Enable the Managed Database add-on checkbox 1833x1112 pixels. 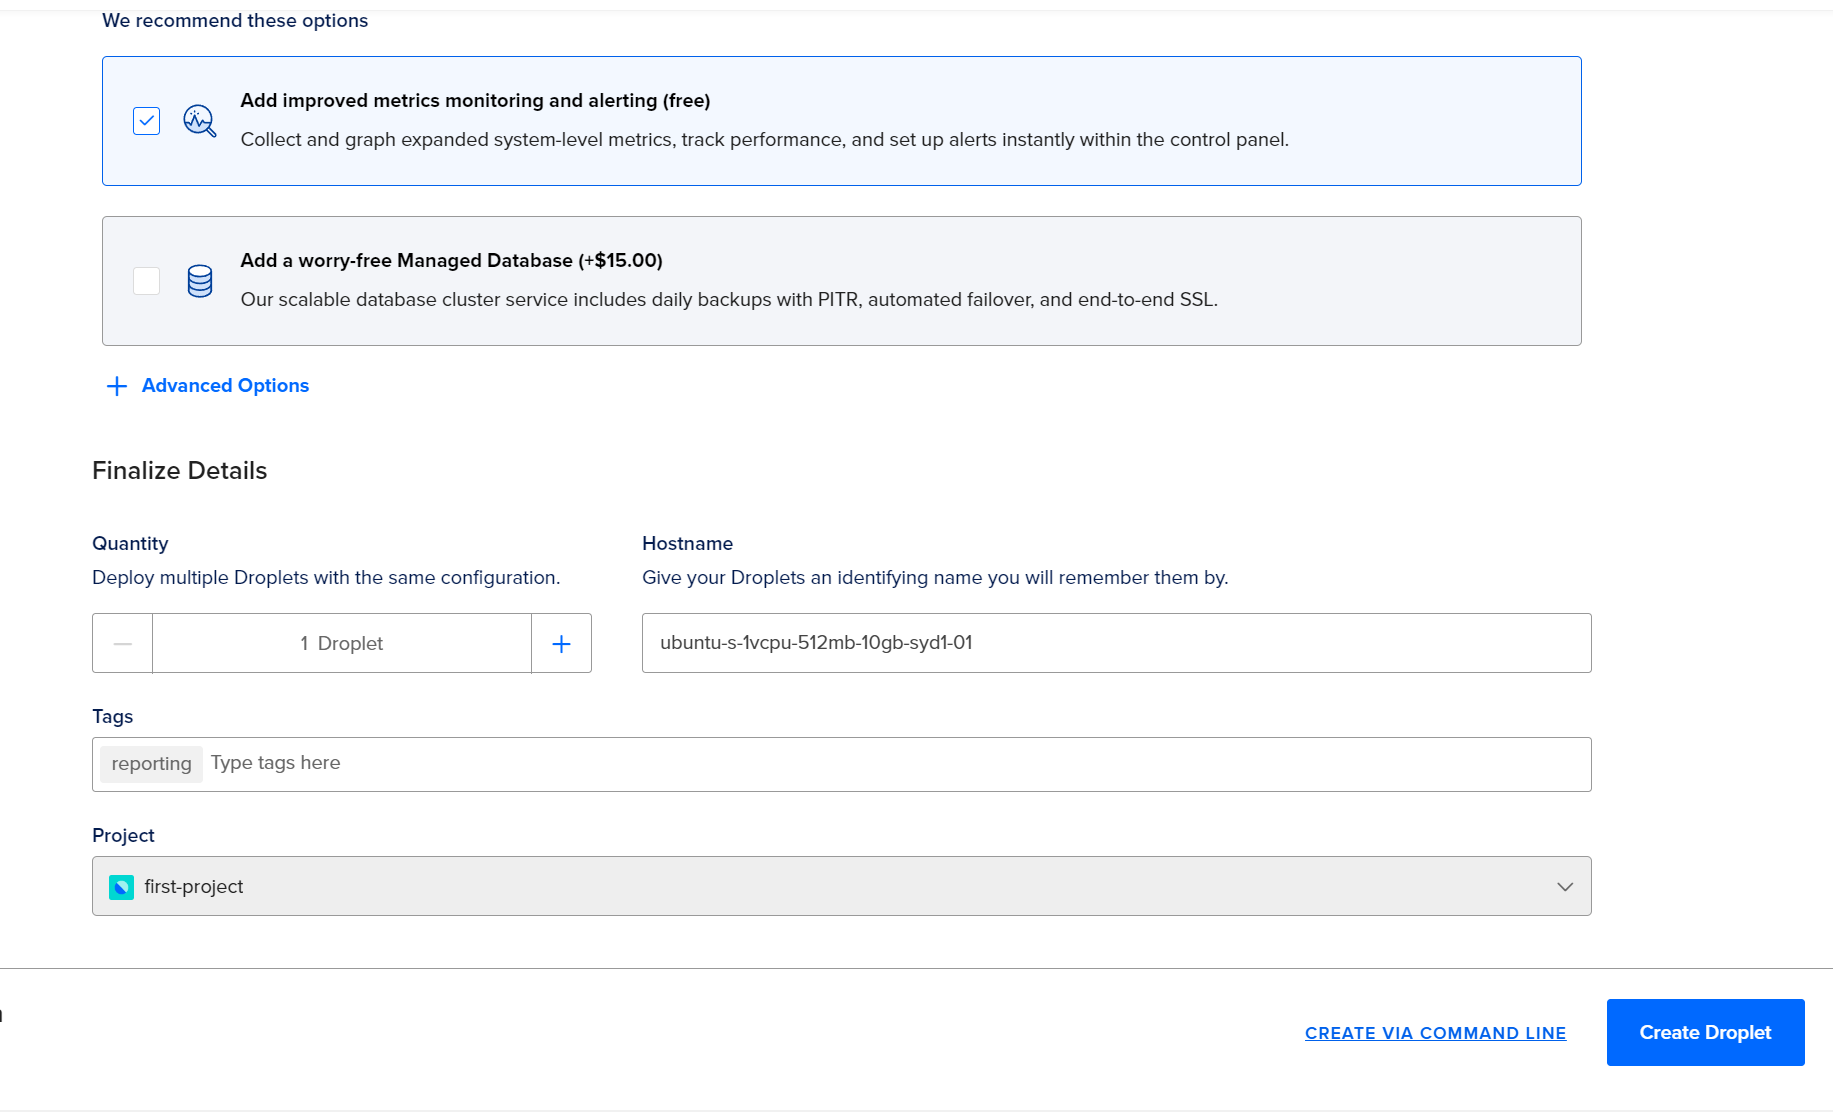(147, 281)
